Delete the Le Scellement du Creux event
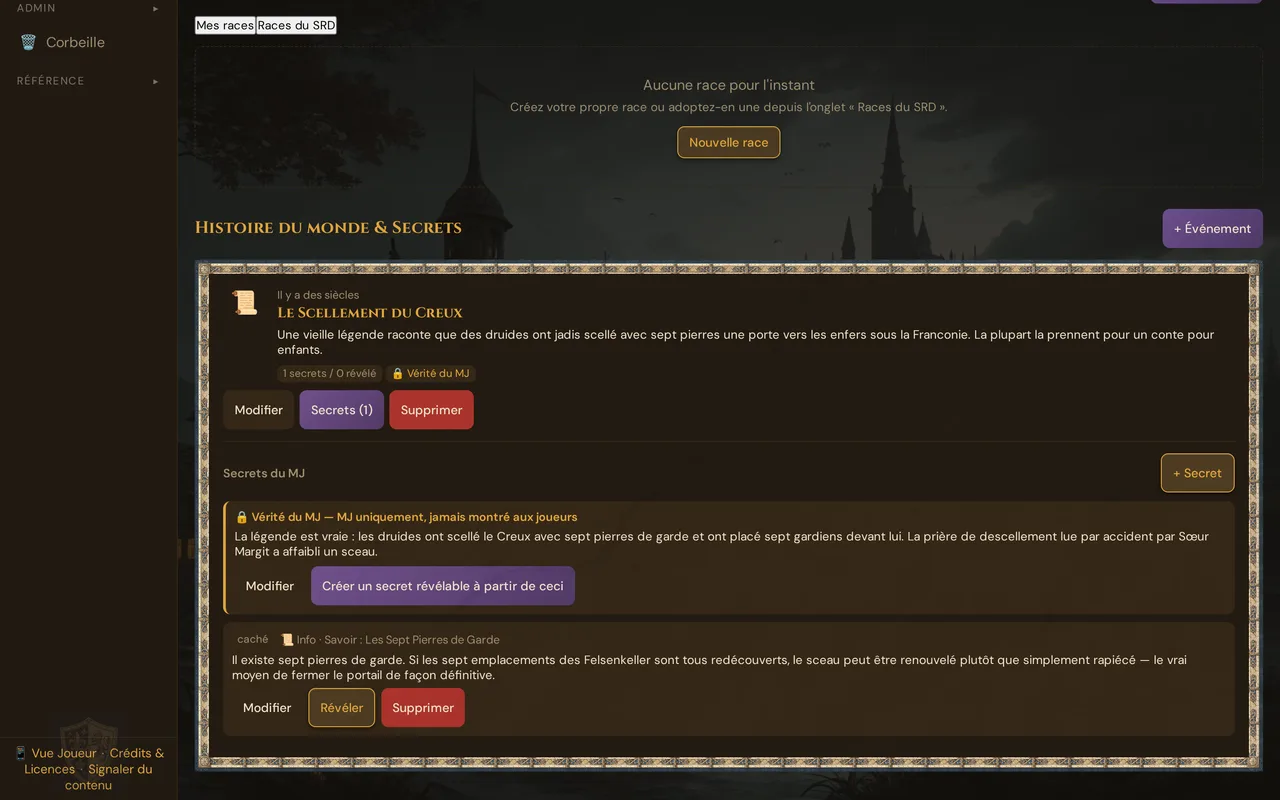Image resolution: width=1280 pixels, height=800 pixels. (432, 410)
